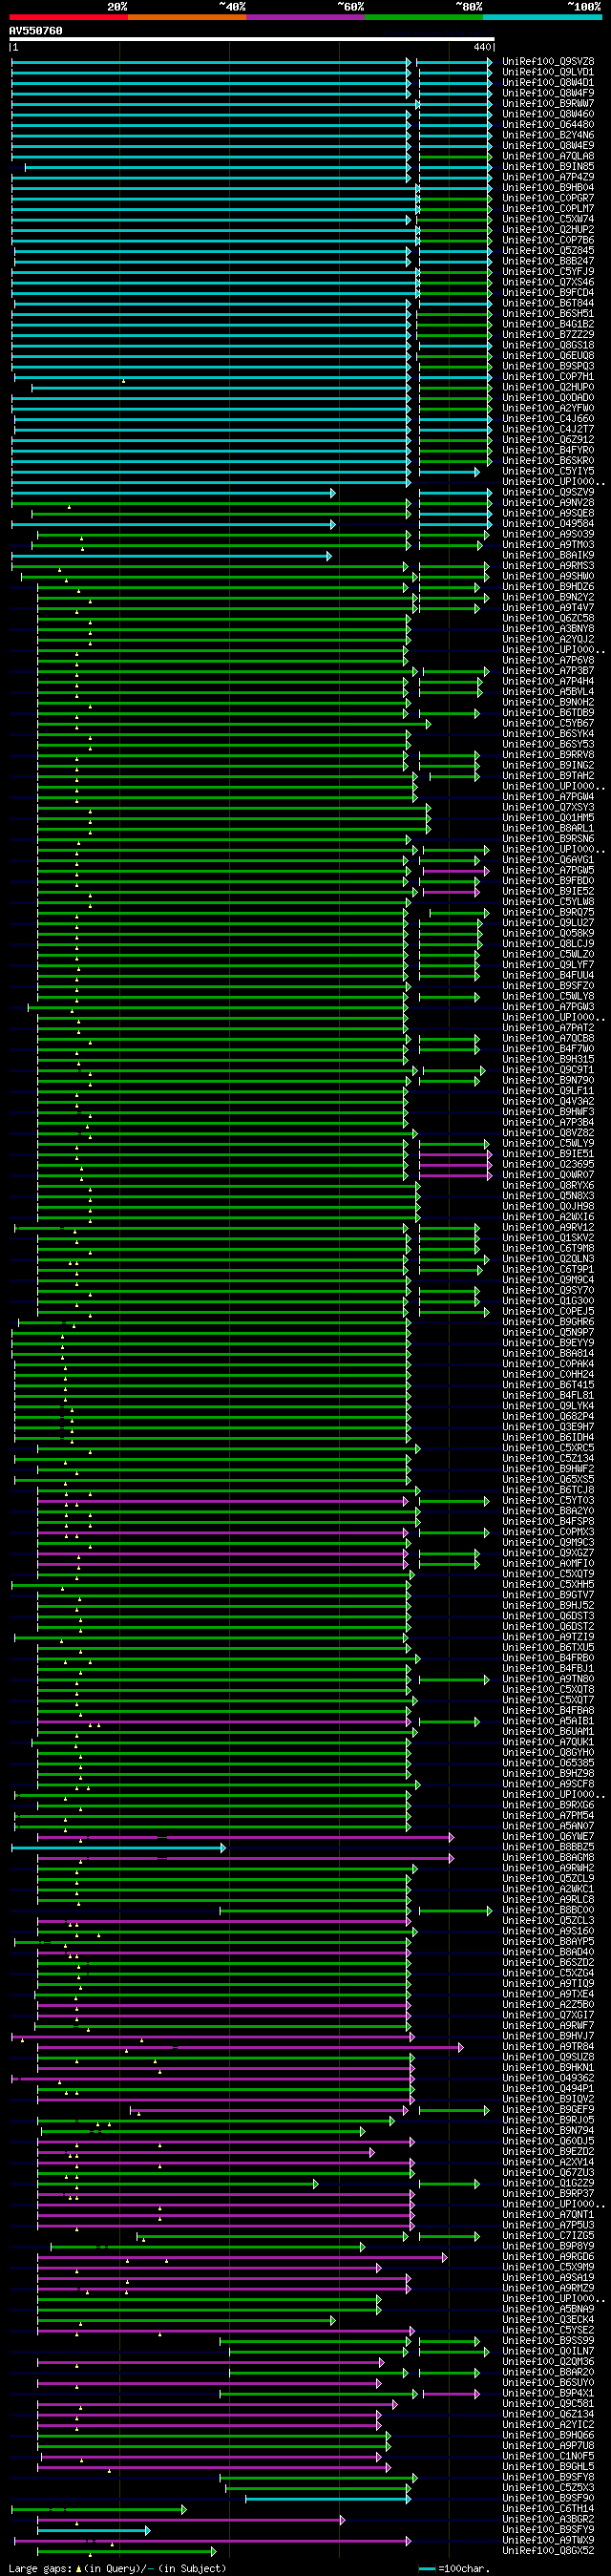Image resolution: width=611 pixels, height=2576 pixels.
Task: Select the UniRef100_O49362 label
Action: pyautogui.click(x=548, y=2078)
